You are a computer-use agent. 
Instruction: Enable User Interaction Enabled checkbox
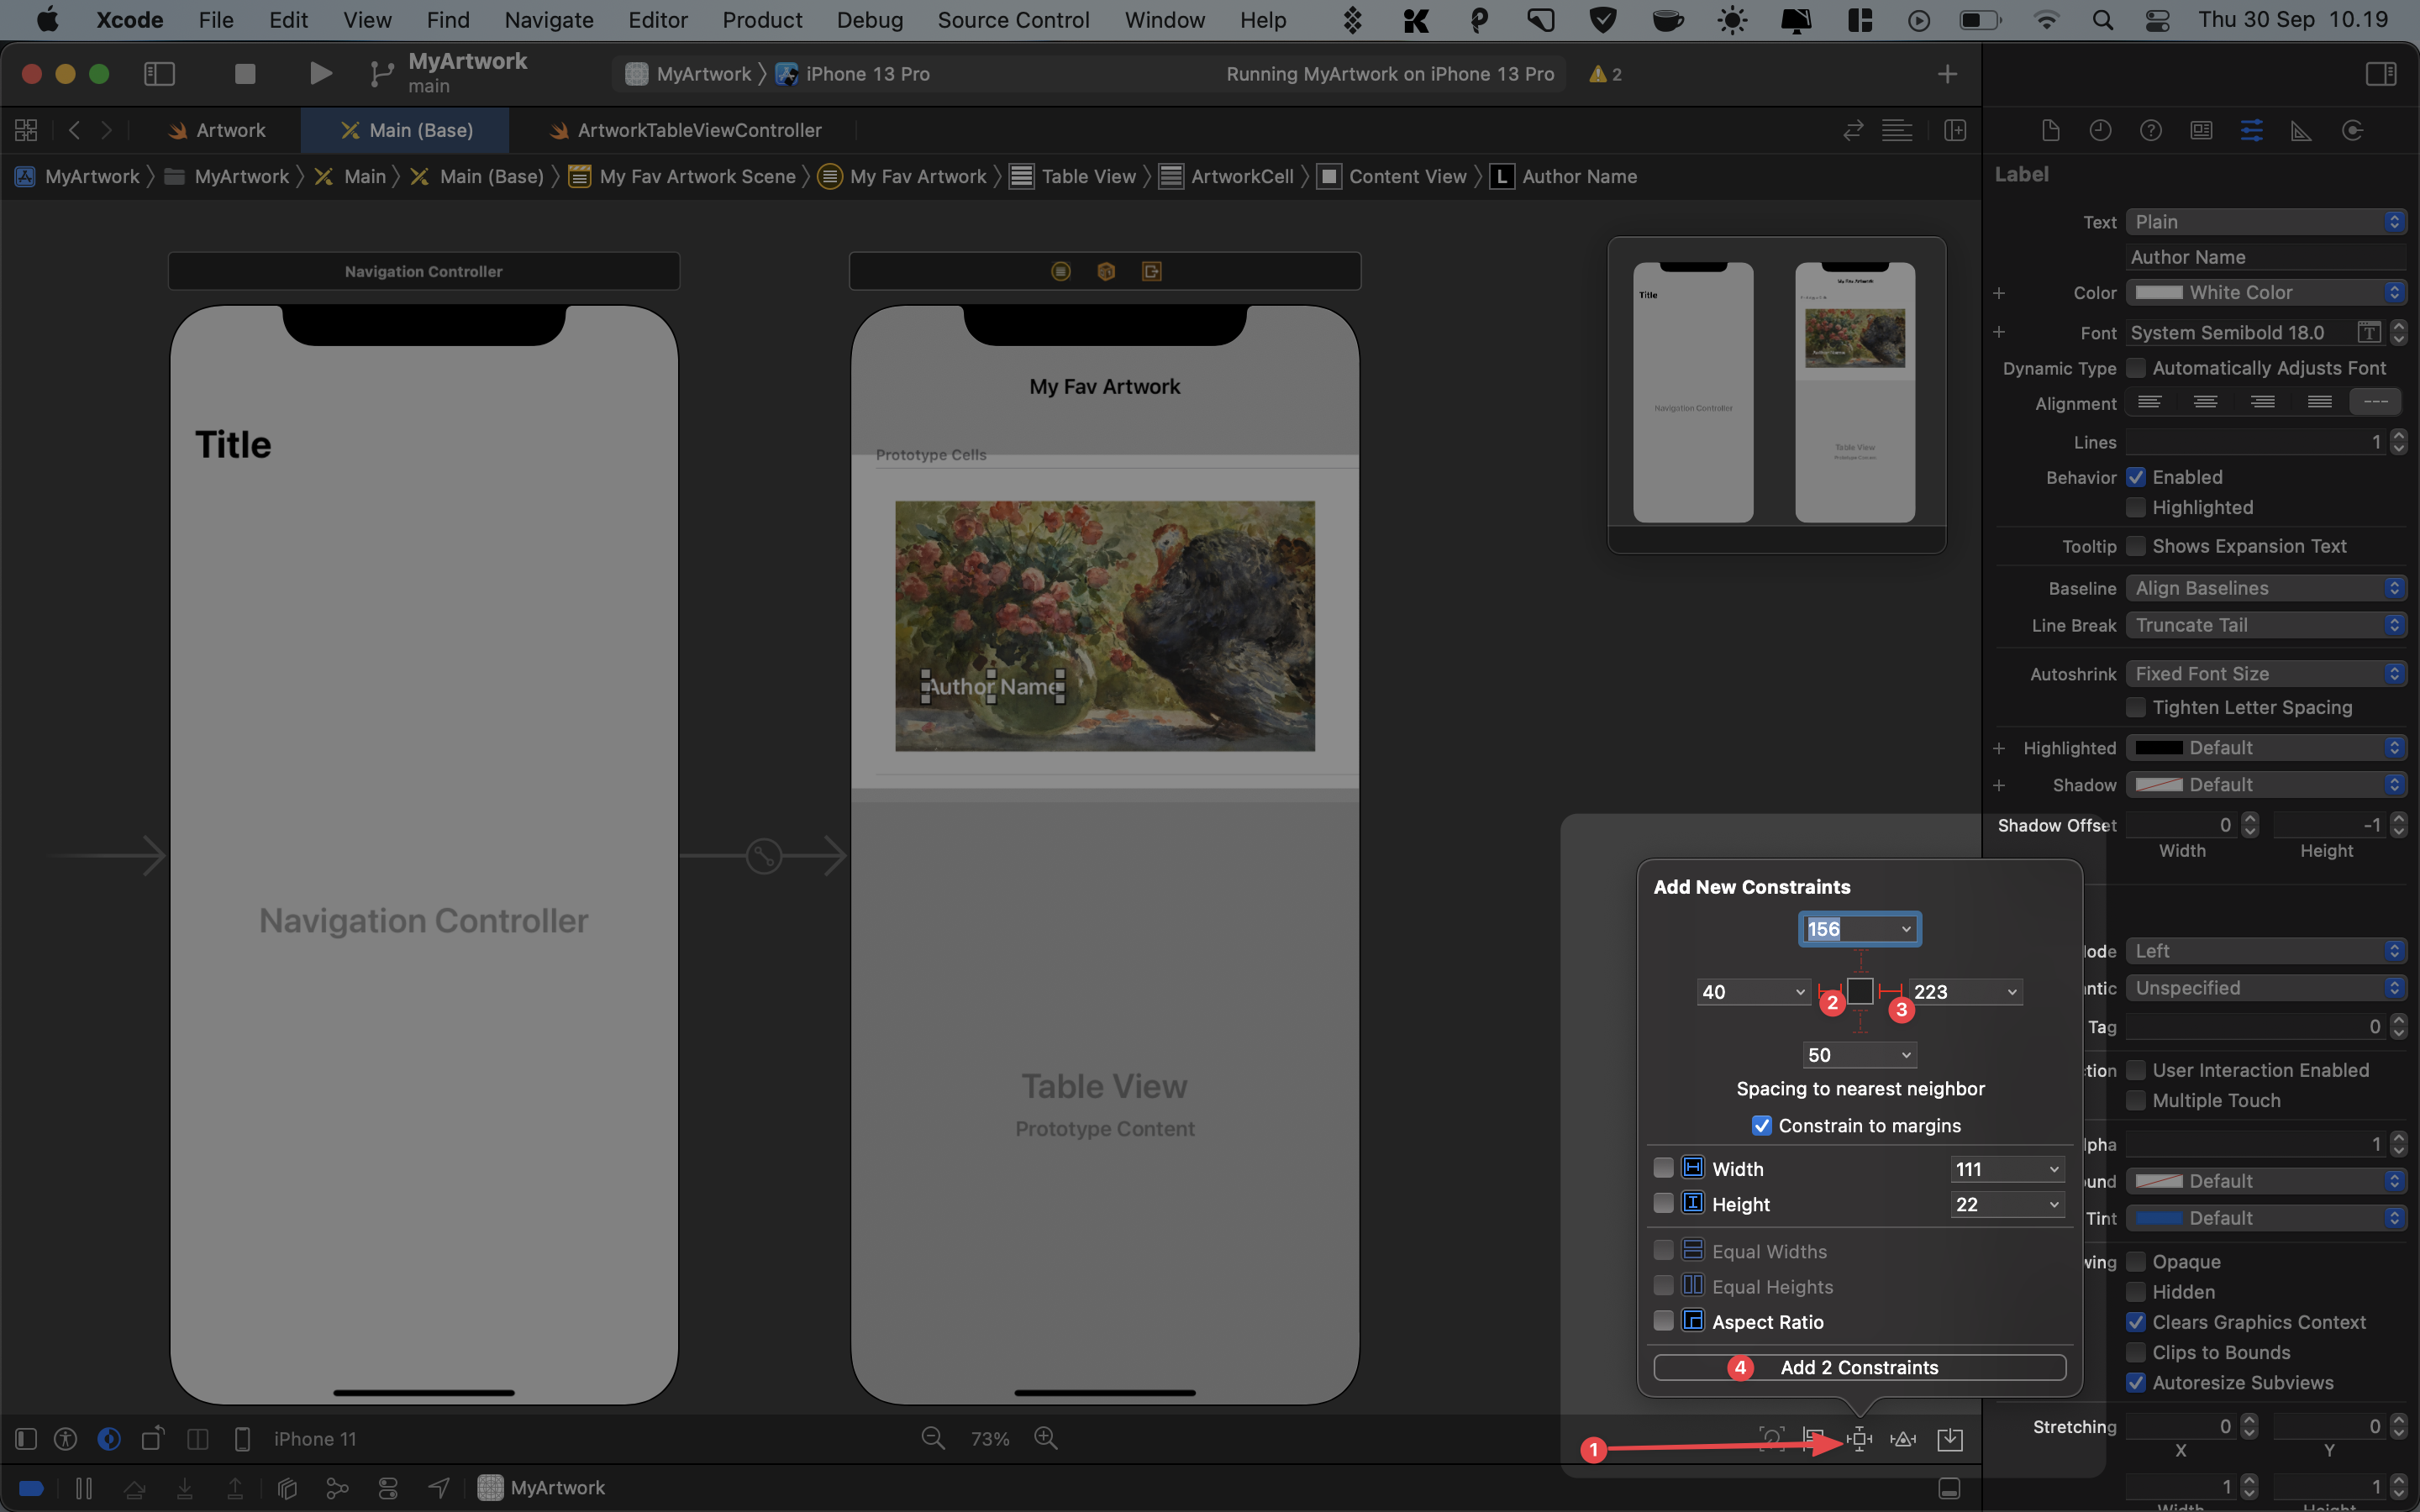point(2136,1070)
